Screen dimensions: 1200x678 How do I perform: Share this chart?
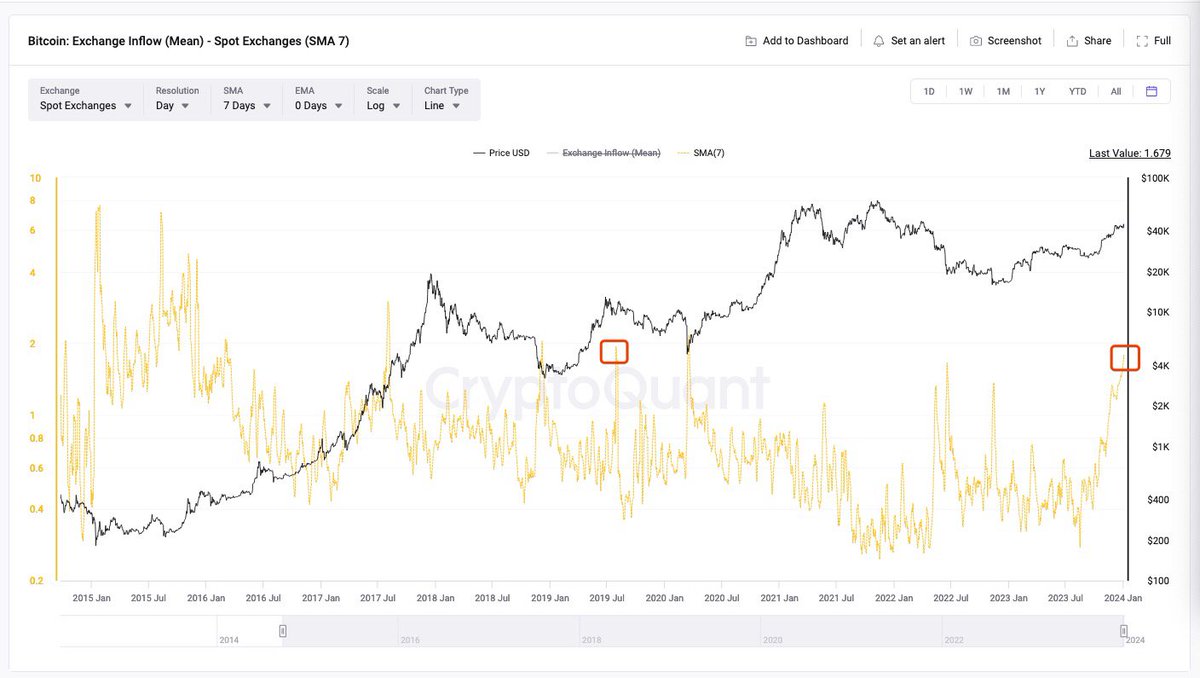(1089, 41)
